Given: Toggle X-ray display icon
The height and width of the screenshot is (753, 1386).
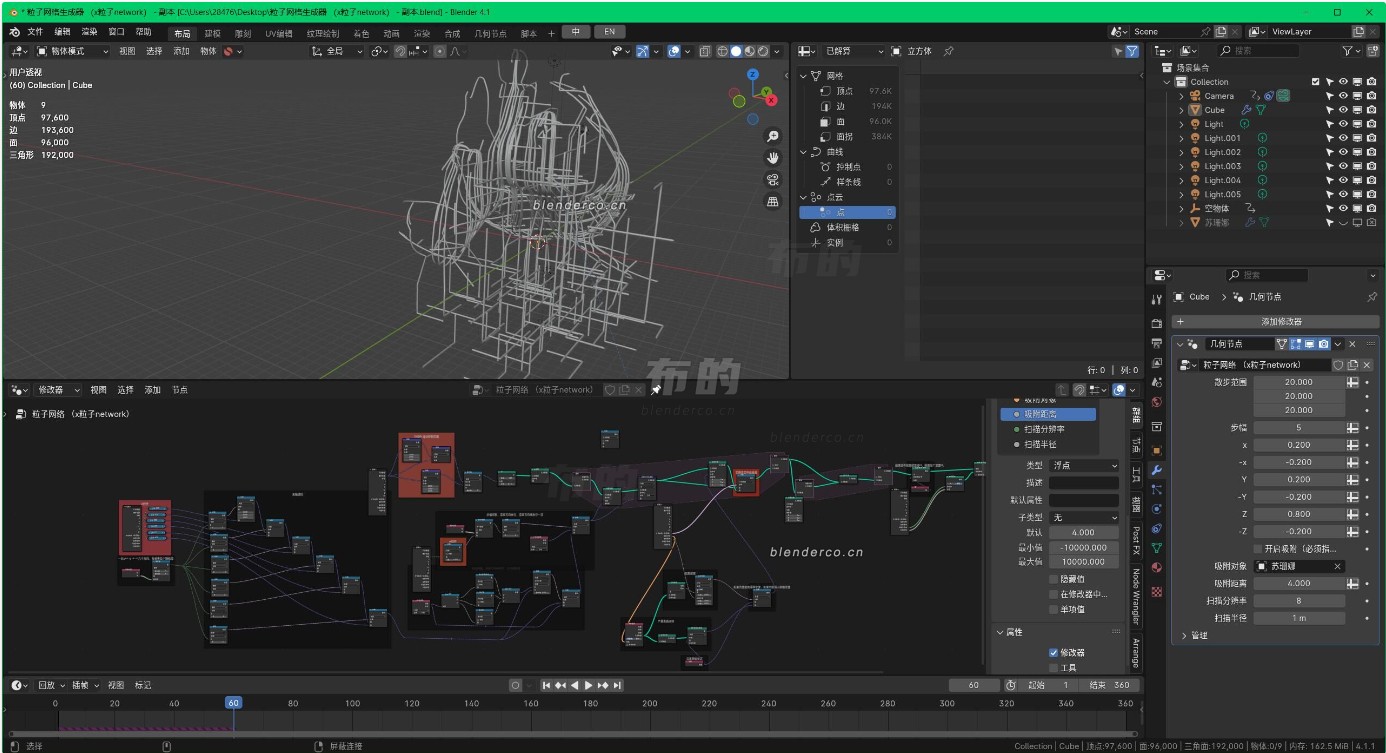Looking at the screenshot, I should pyautogui.click(x=705, y=51).
